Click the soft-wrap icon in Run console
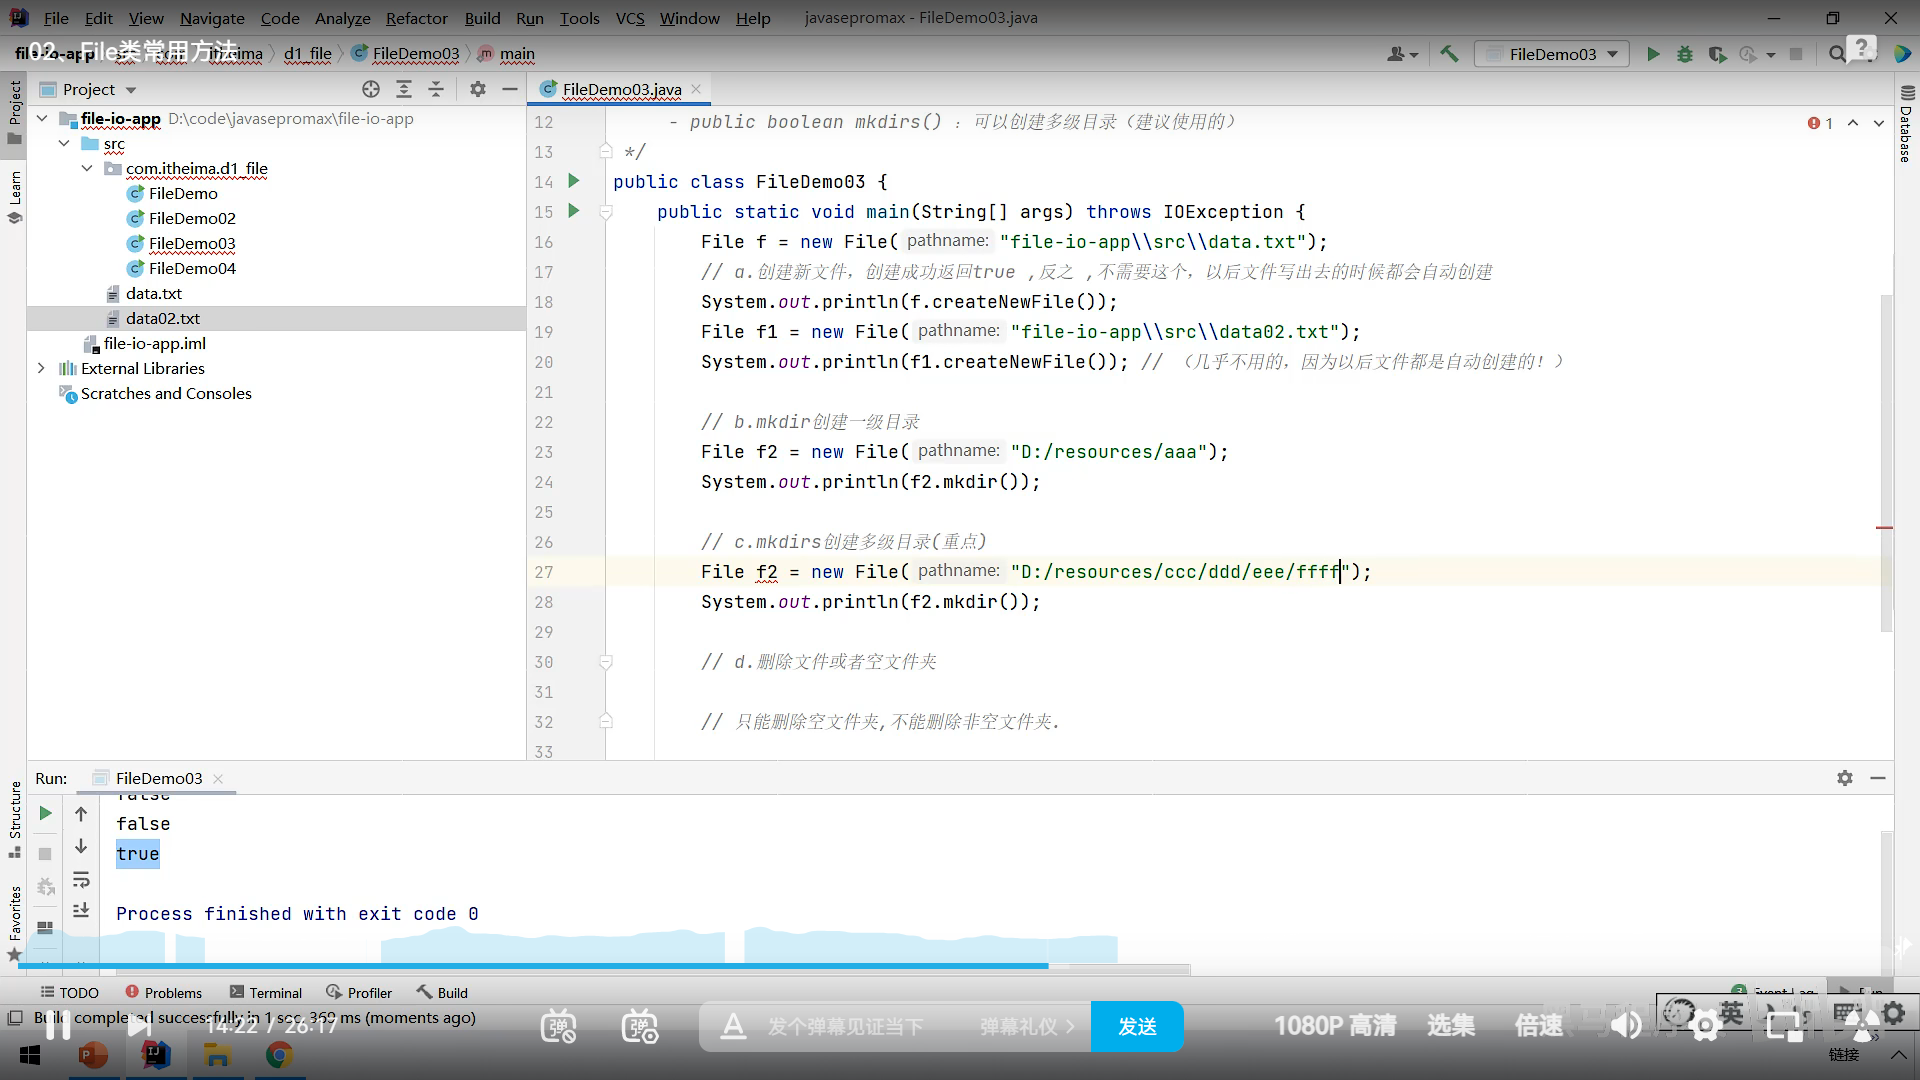The image size is (1920, 1080). coord(81,880)
